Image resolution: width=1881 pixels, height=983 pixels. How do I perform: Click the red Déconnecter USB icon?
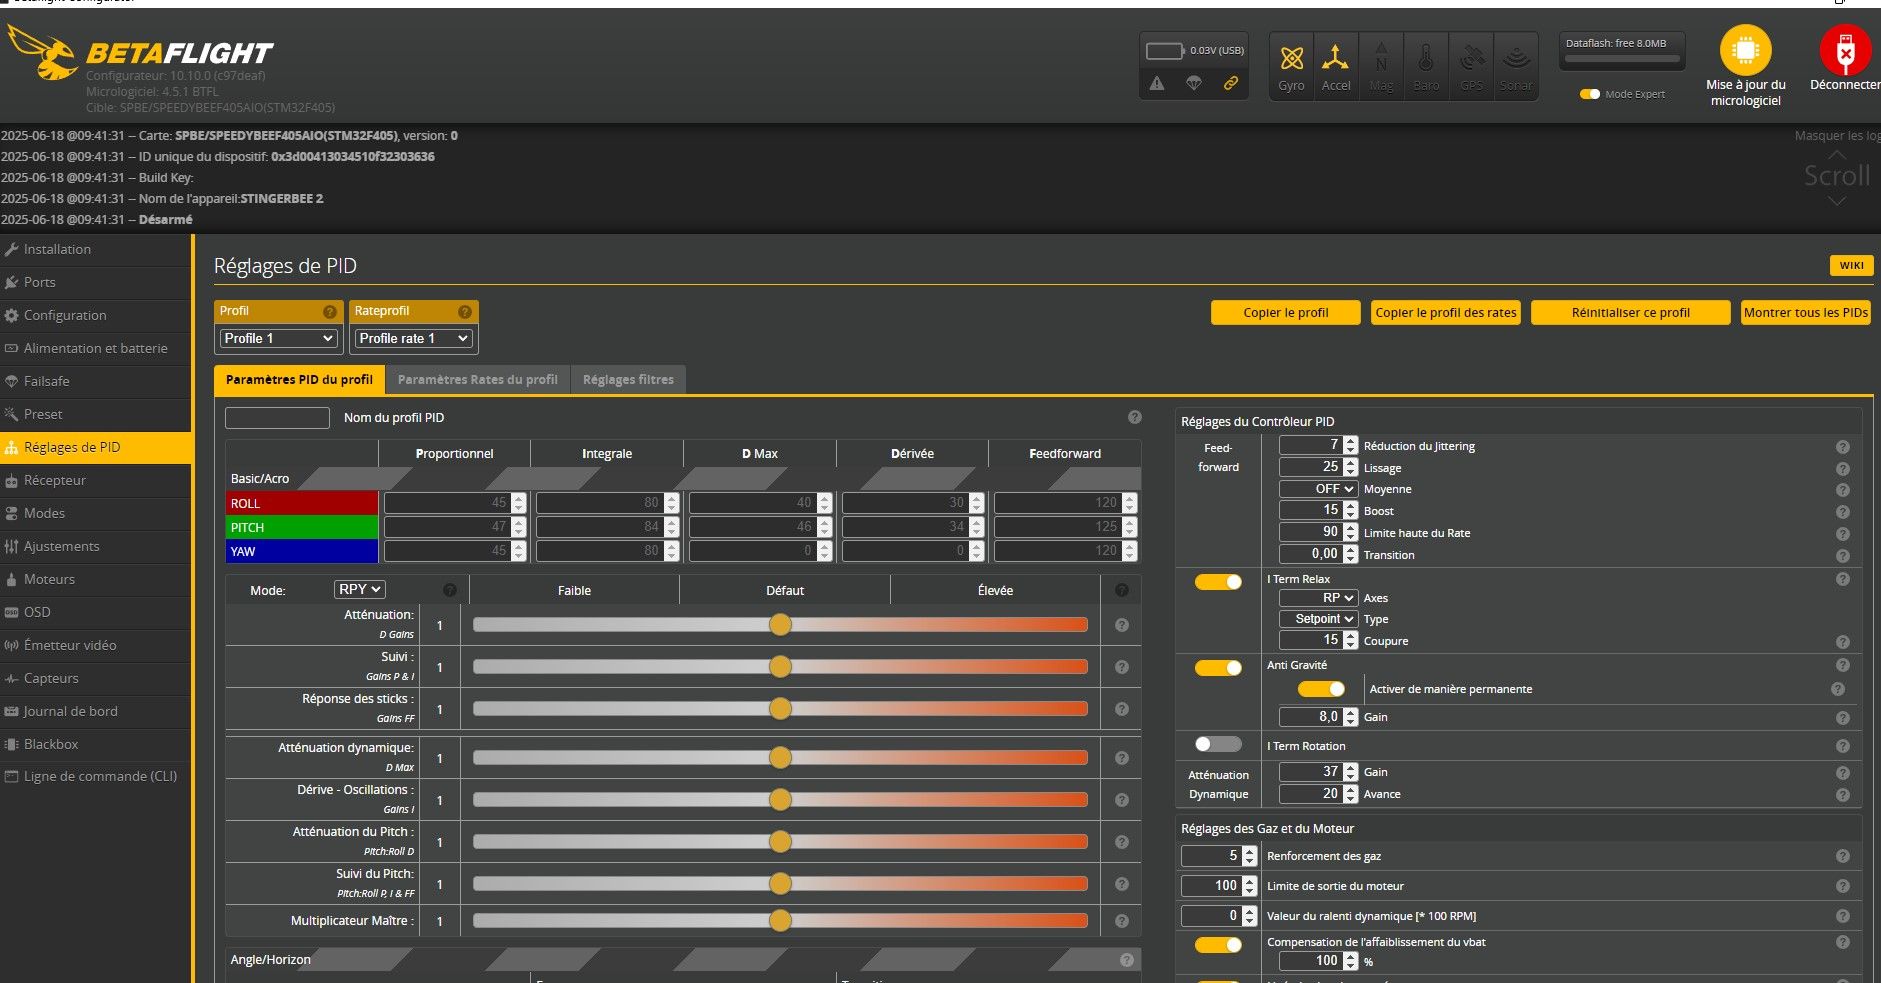1845,50
